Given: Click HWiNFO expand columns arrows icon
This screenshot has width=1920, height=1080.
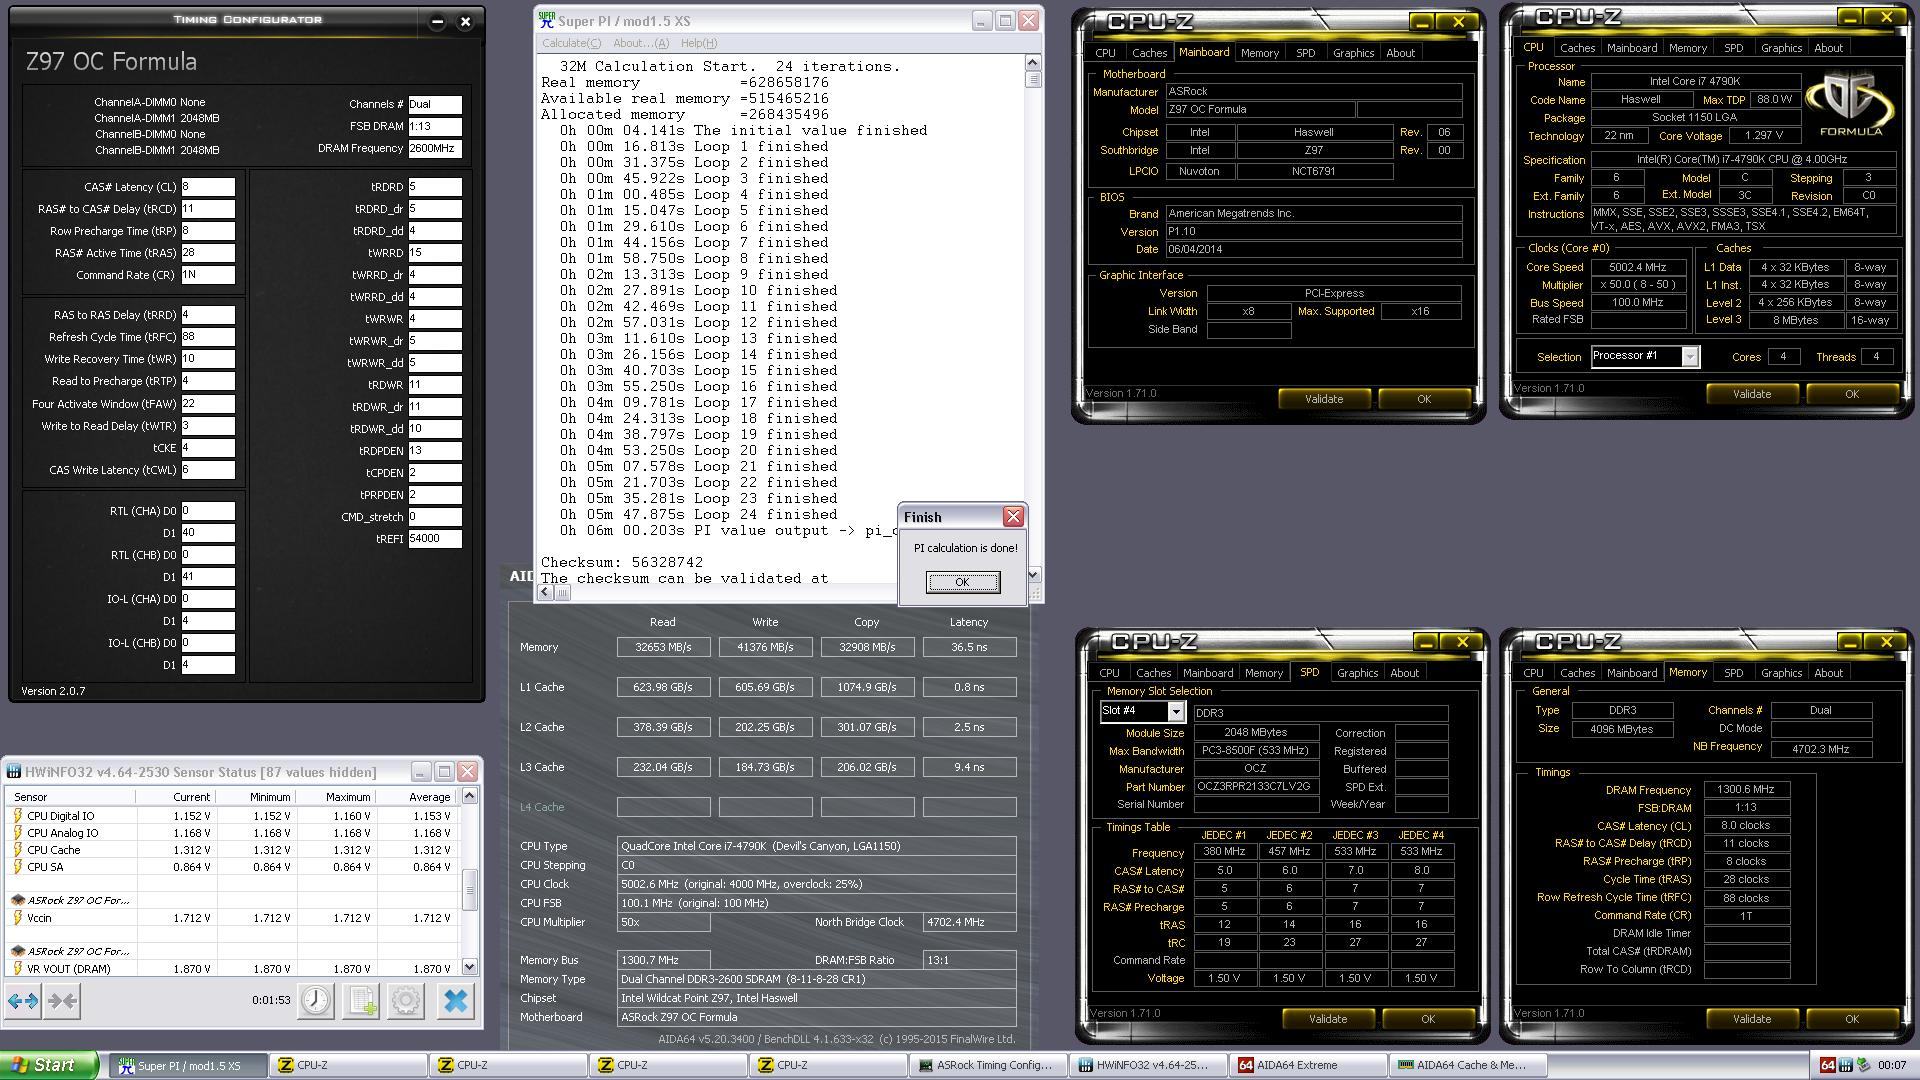Looking at the screenshot, I should [23, 1001].
